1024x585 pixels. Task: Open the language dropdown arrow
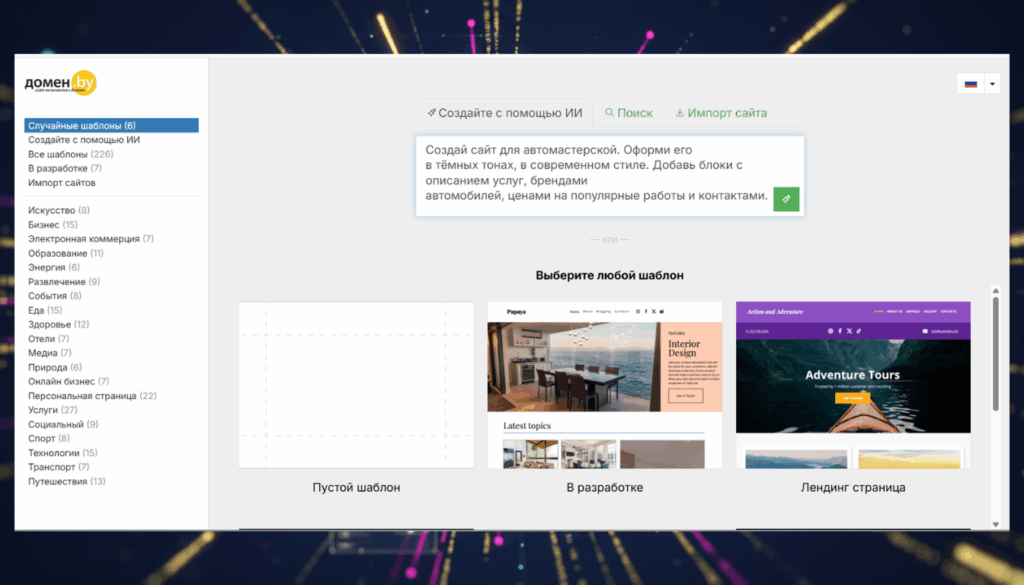pos(992,84)
